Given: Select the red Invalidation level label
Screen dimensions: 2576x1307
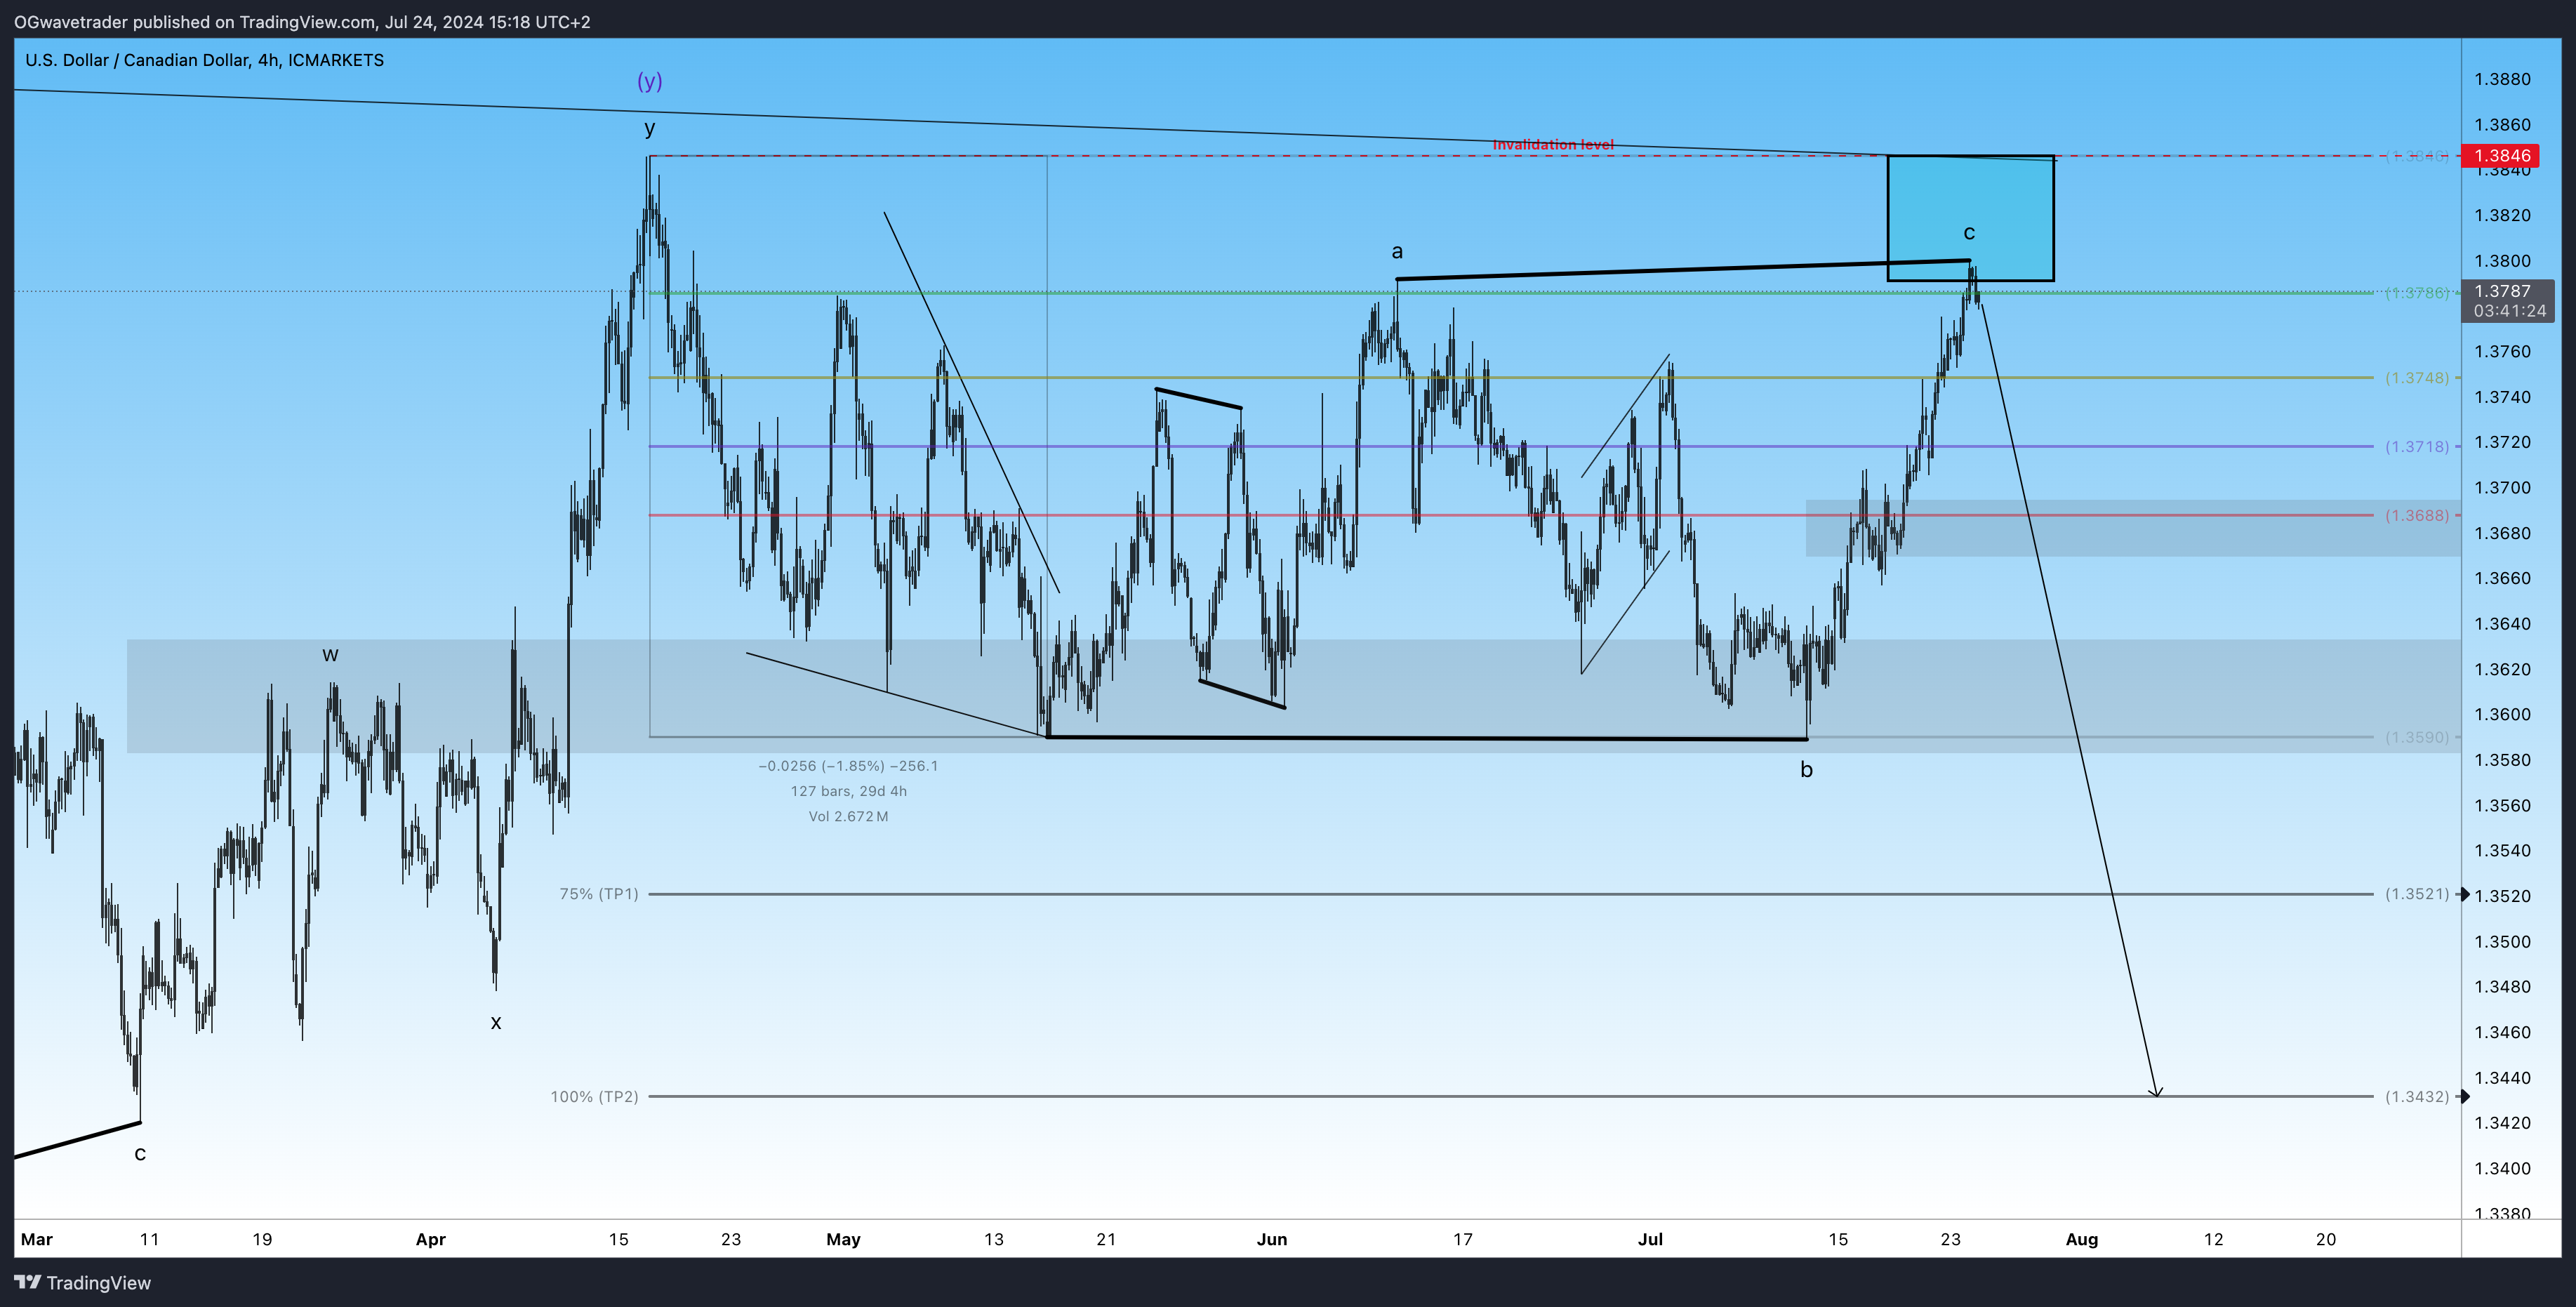Looking at the screenshot, I should click(x=1553, y=145).
